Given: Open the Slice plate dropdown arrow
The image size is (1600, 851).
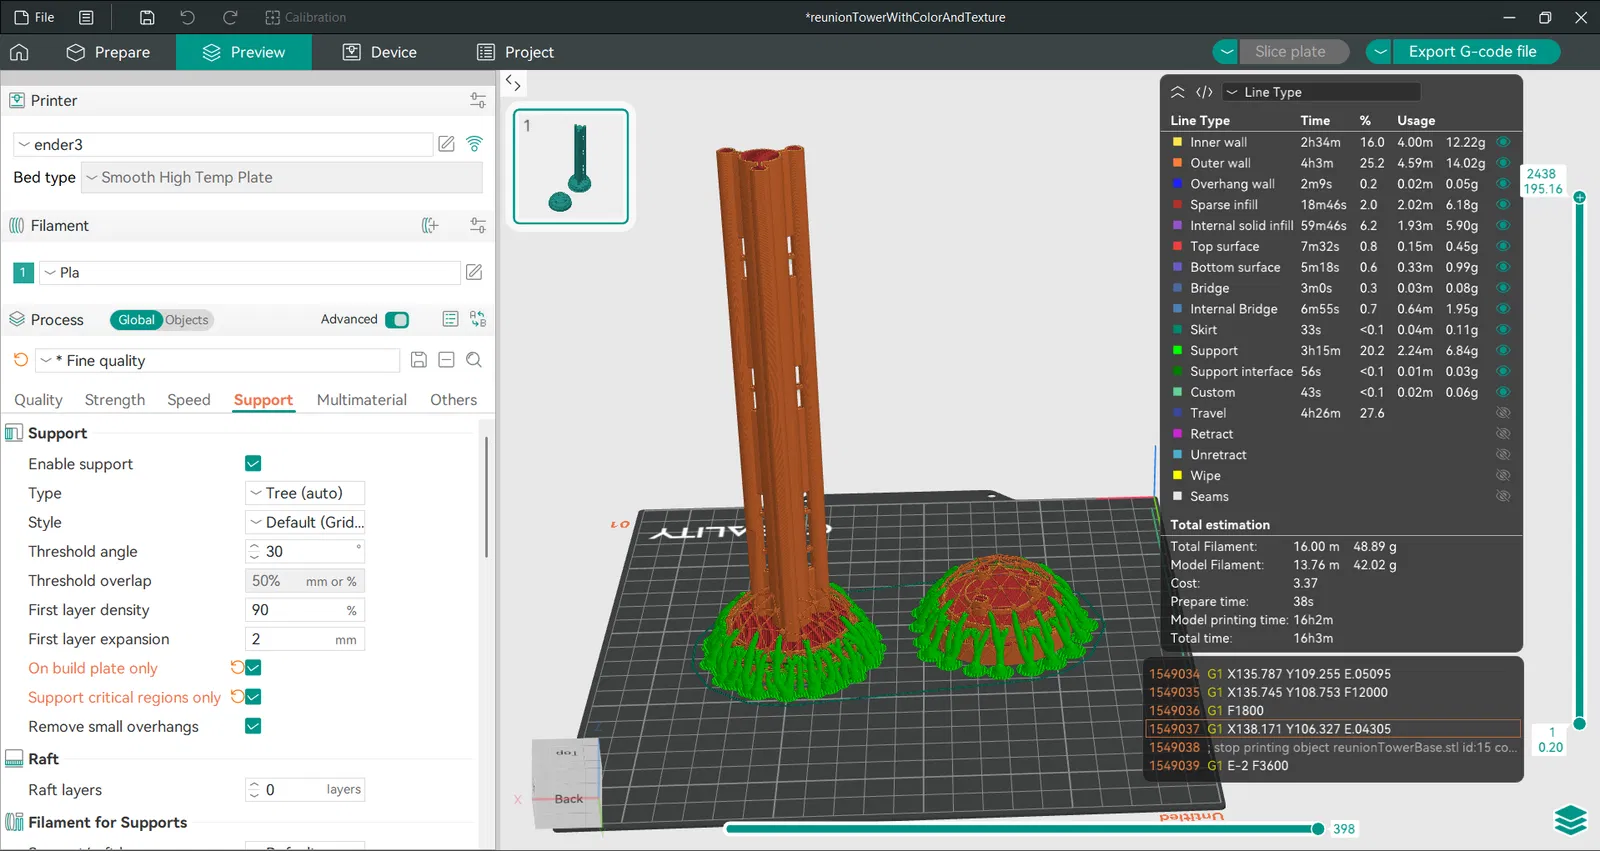Looking at the screenshot, I should pyautogui.click(x=1227, y=52).
